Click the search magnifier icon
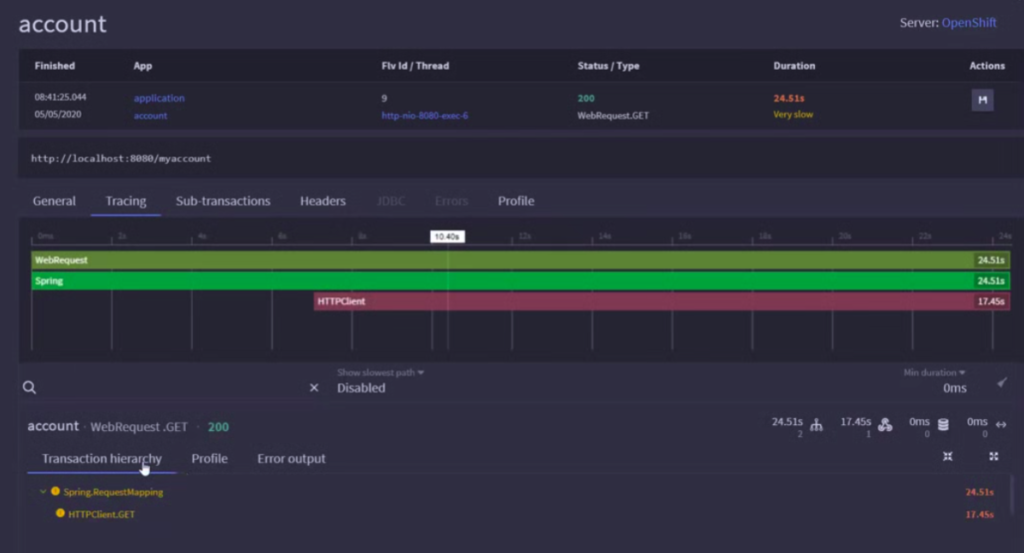The height and width of the screenshot is (553, 1024). click(x=29, y=387)
